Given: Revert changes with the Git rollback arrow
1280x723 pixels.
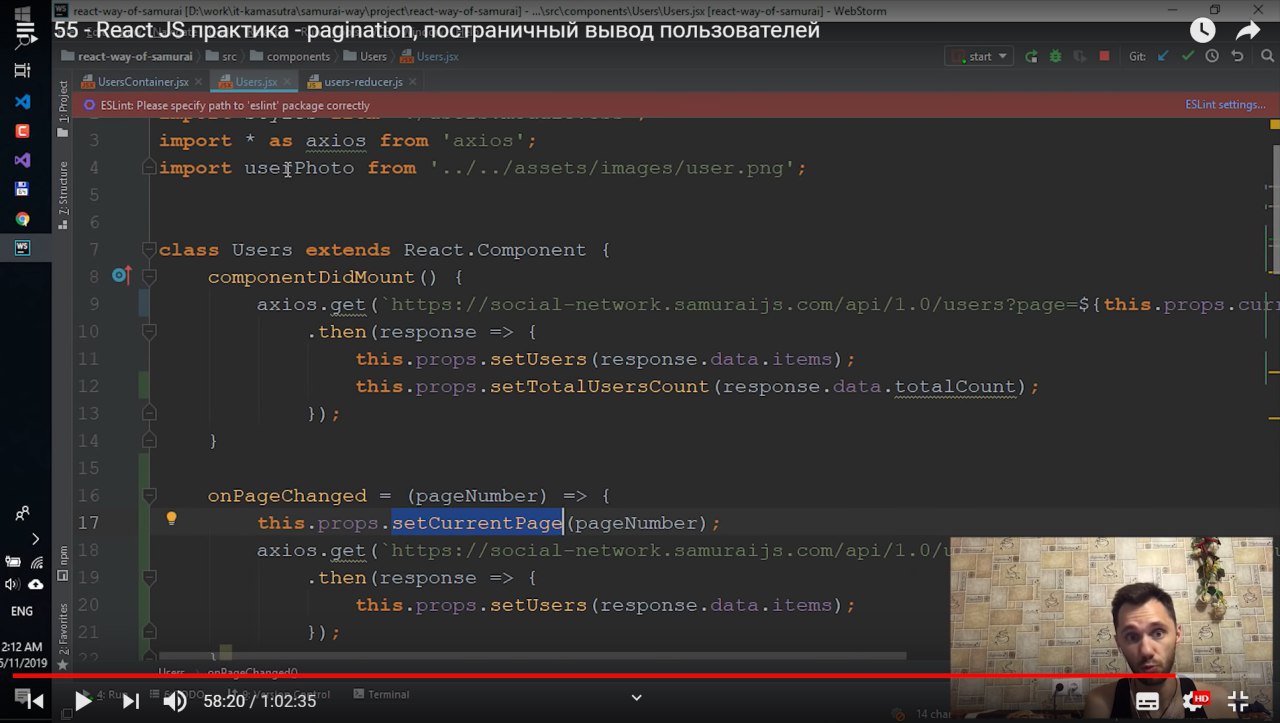Looking at the screenshot, I should pyautogui.click(x=1237, y=56).
